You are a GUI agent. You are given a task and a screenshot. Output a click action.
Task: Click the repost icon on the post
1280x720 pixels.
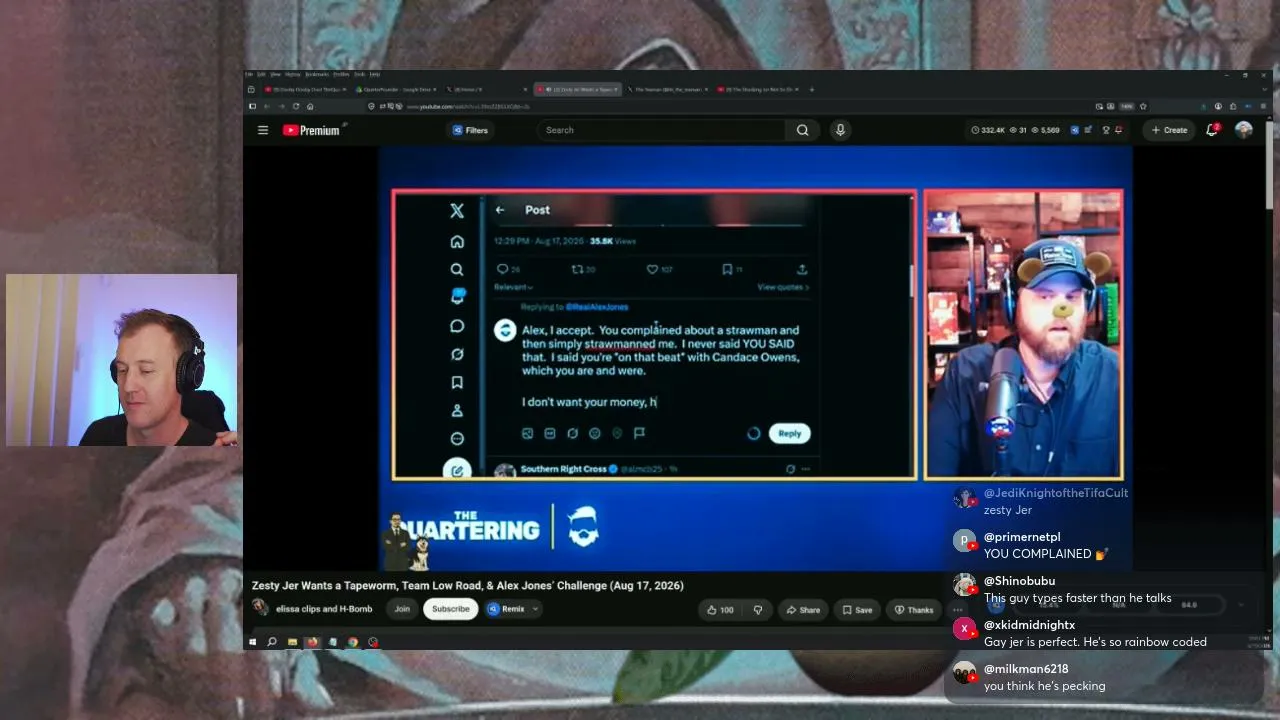577,269
